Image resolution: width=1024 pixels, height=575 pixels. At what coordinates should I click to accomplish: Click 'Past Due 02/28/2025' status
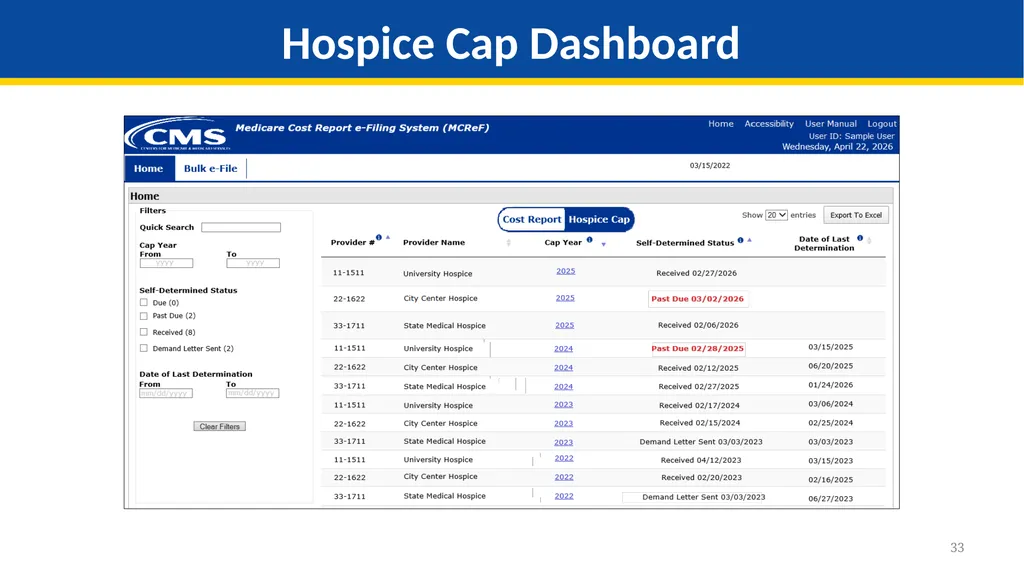[697, 349]
